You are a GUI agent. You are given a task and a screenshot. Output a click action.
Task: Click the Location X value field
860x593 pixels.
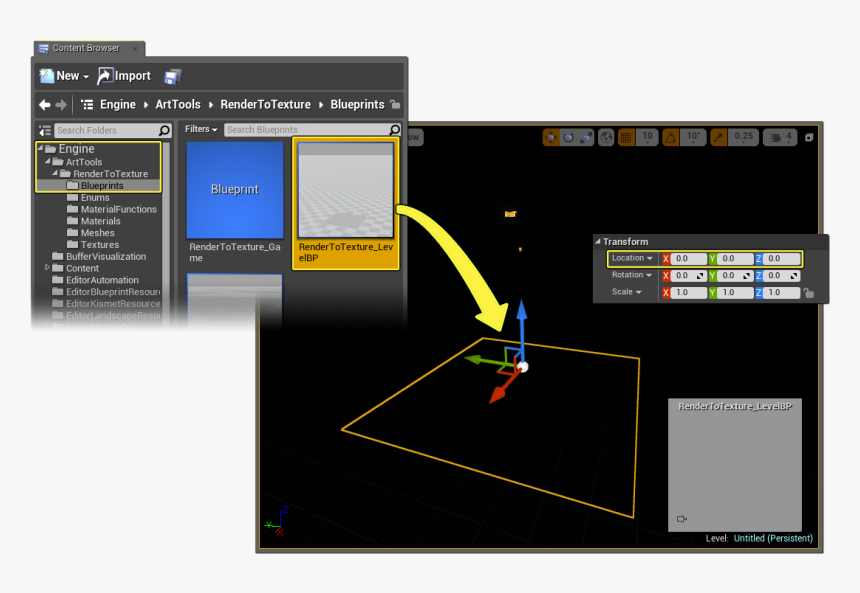(x=688, y=259)
